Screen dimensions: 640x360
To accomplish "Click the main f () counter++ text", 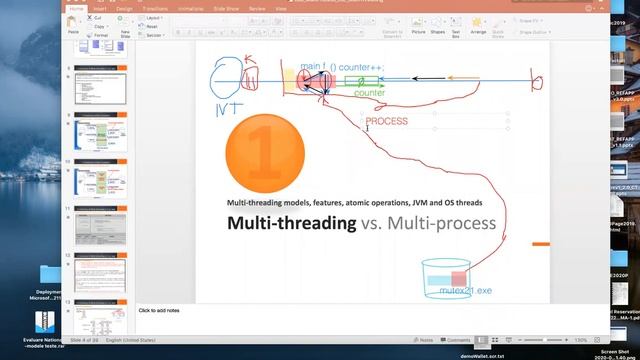I will point(342,67).
